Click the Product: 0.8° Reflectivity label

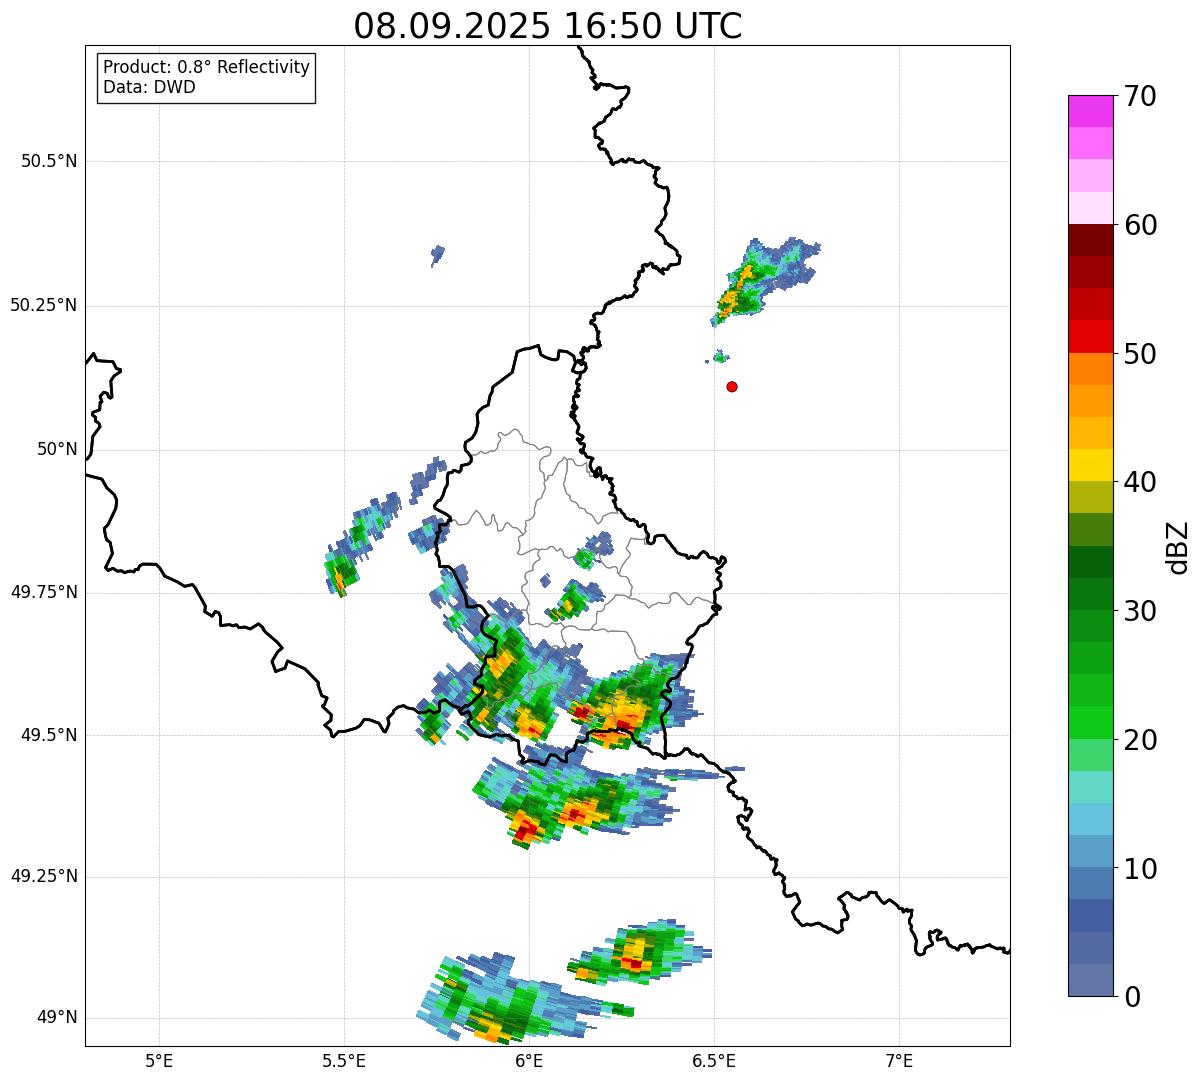[x=207, y=67]
